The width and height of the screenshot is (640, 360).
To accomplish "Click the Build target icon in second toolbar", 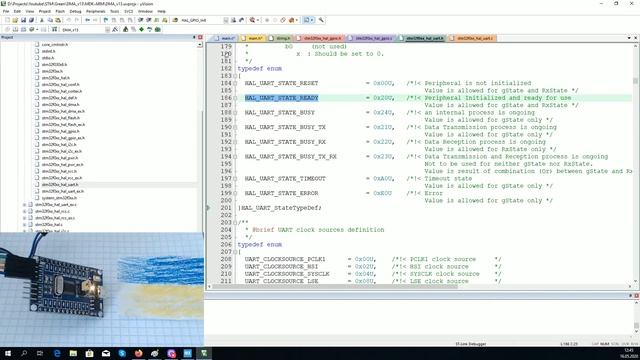I will [x=16, y=29].
